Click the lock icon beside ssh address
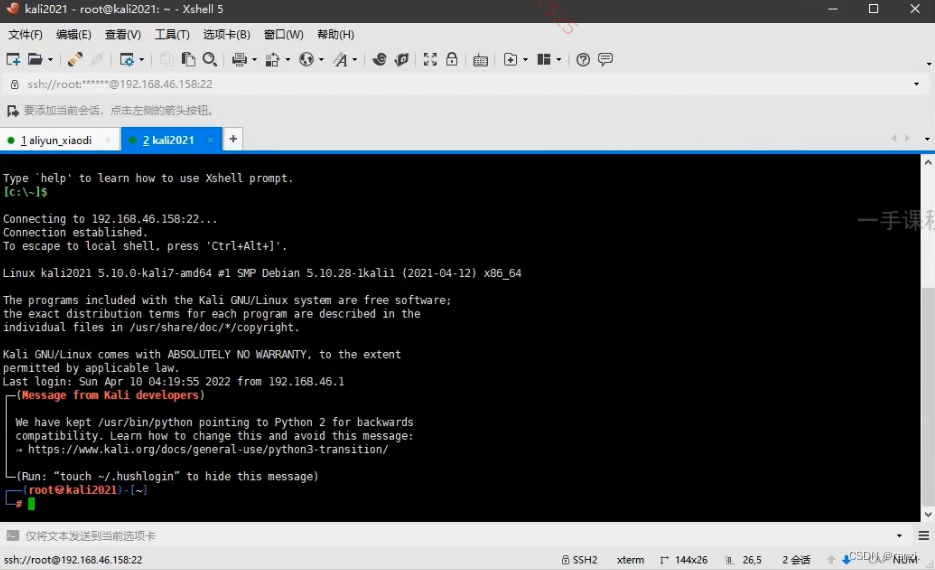This screenshot has height=570, width=935. coord(15,84)
